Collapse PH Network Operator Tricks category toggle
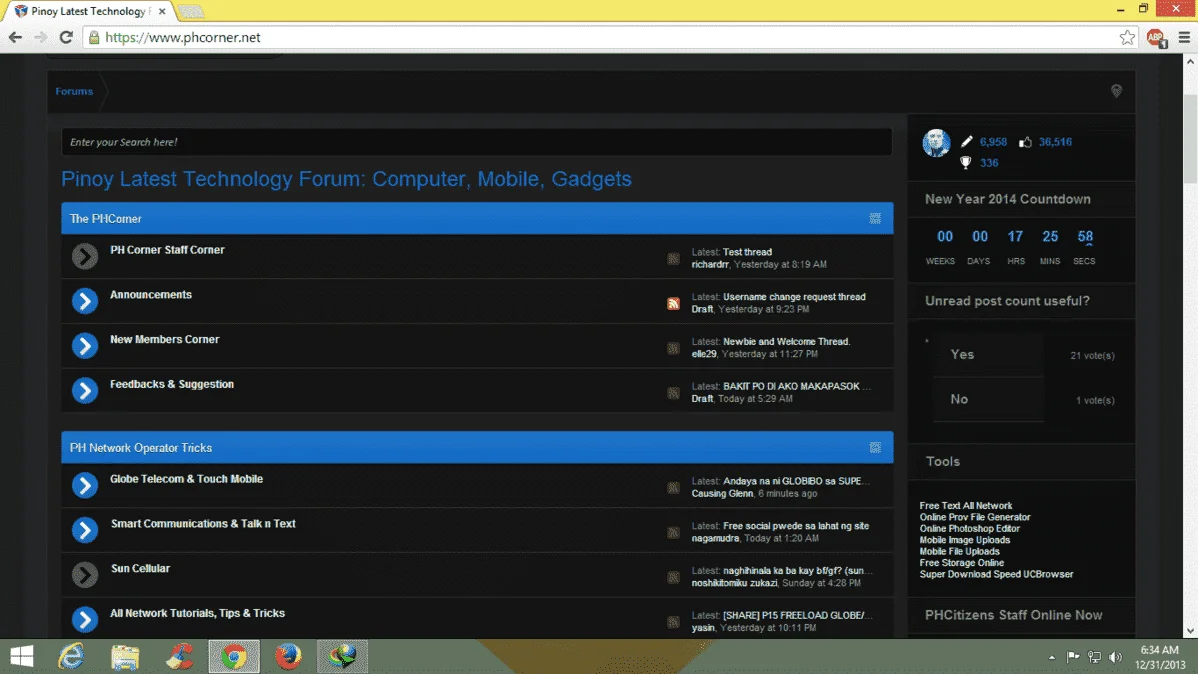 (x=875, y=448)
